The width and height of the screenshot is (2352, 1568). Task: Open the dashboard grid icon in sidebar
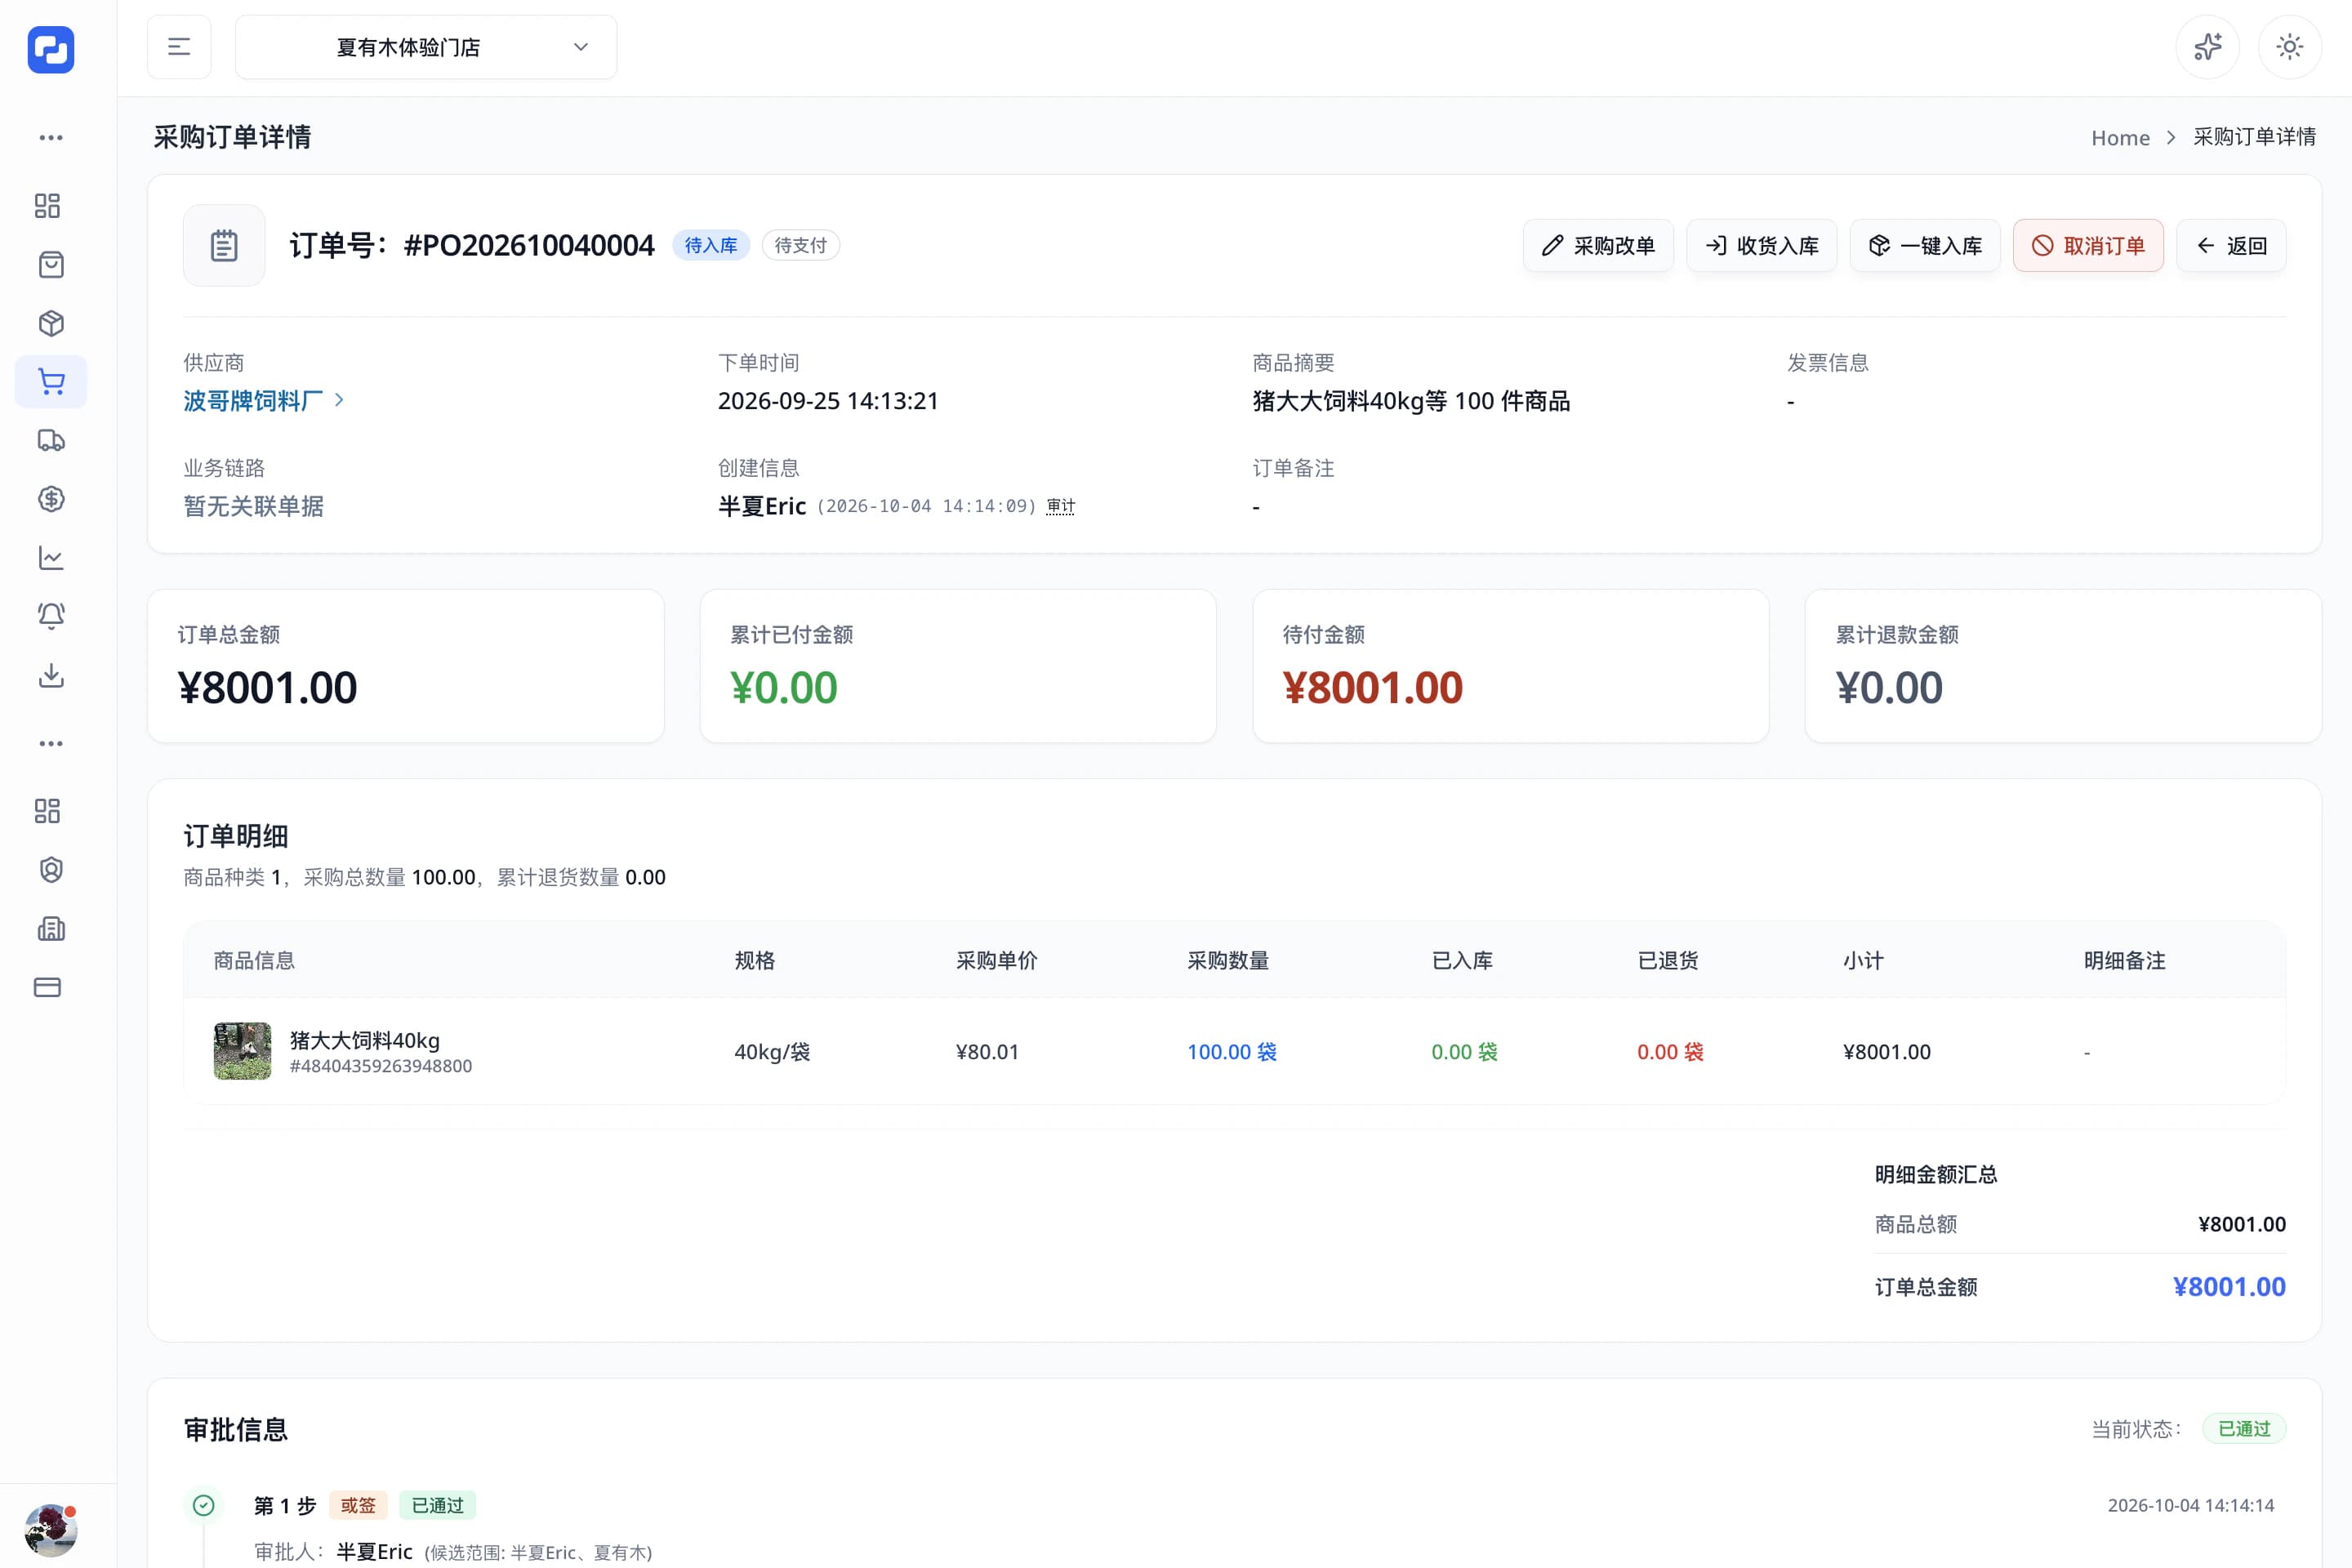click(48, 206)
